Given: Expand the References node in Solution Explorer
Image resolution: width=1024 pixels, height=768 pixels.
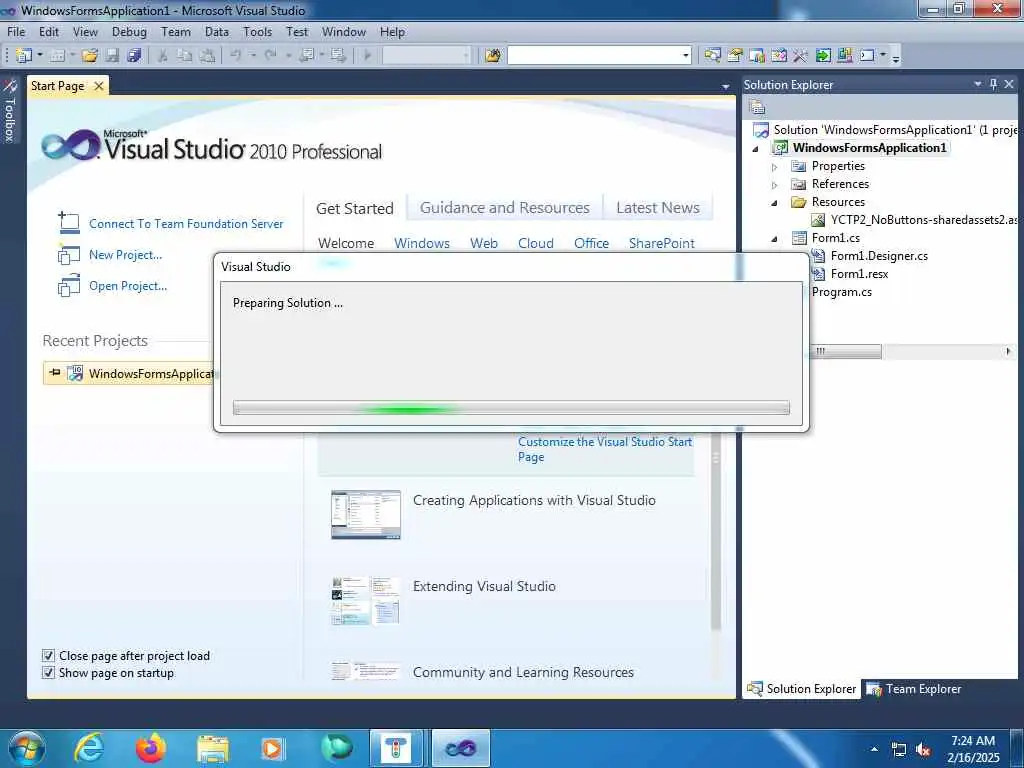Looking at the screenshot, I should (775, 185).
